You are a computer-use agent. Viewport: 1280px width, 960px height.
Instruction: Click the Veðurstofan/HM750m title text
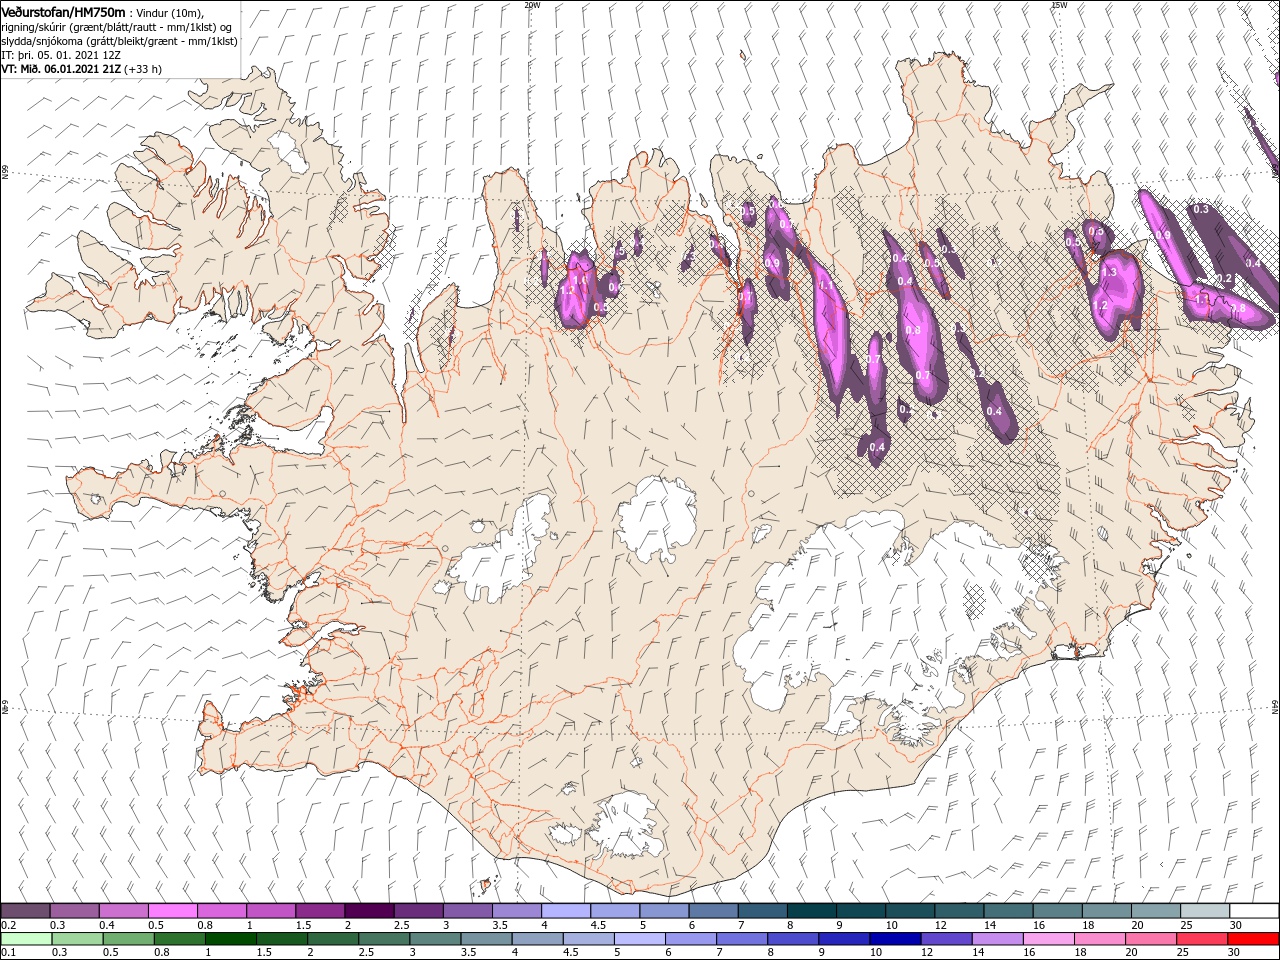point(63,11)
